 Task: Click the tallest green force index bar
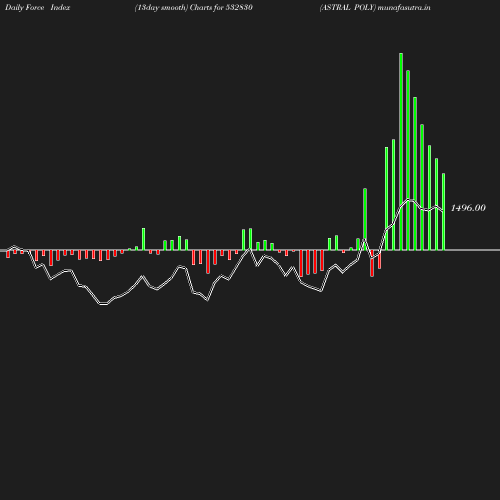click(401, 151)
